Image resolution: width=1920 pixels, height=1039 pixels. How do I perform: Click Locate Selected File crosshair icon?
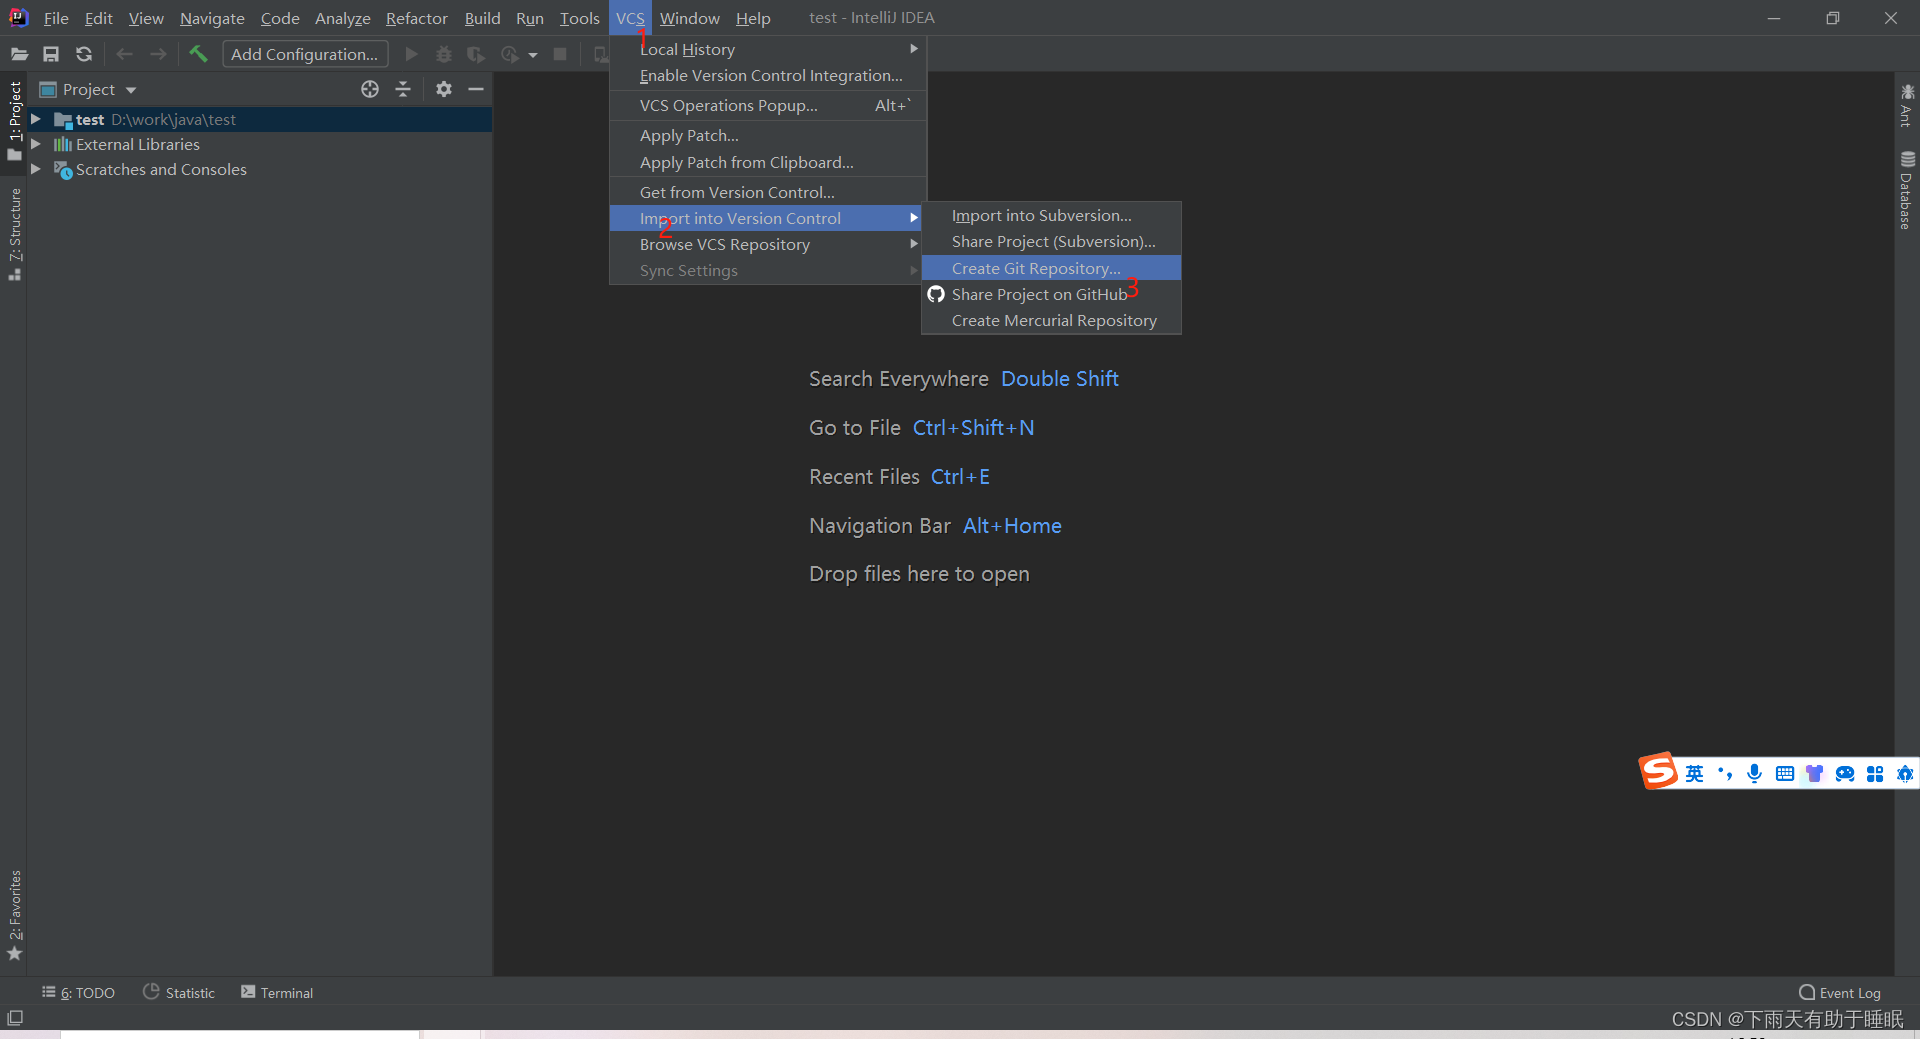pyautogui.click(x=370, y=89)
